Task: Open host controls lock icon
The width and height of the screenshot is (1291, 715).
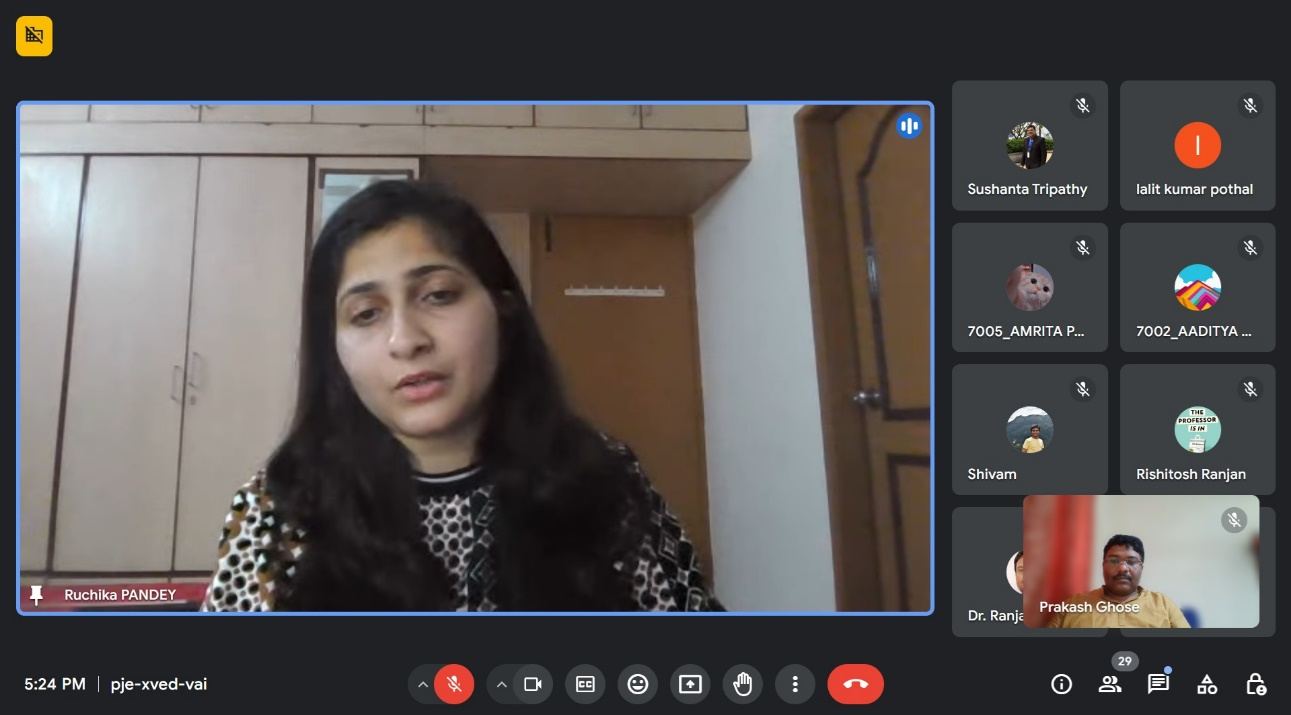Action: [1256, 684]
